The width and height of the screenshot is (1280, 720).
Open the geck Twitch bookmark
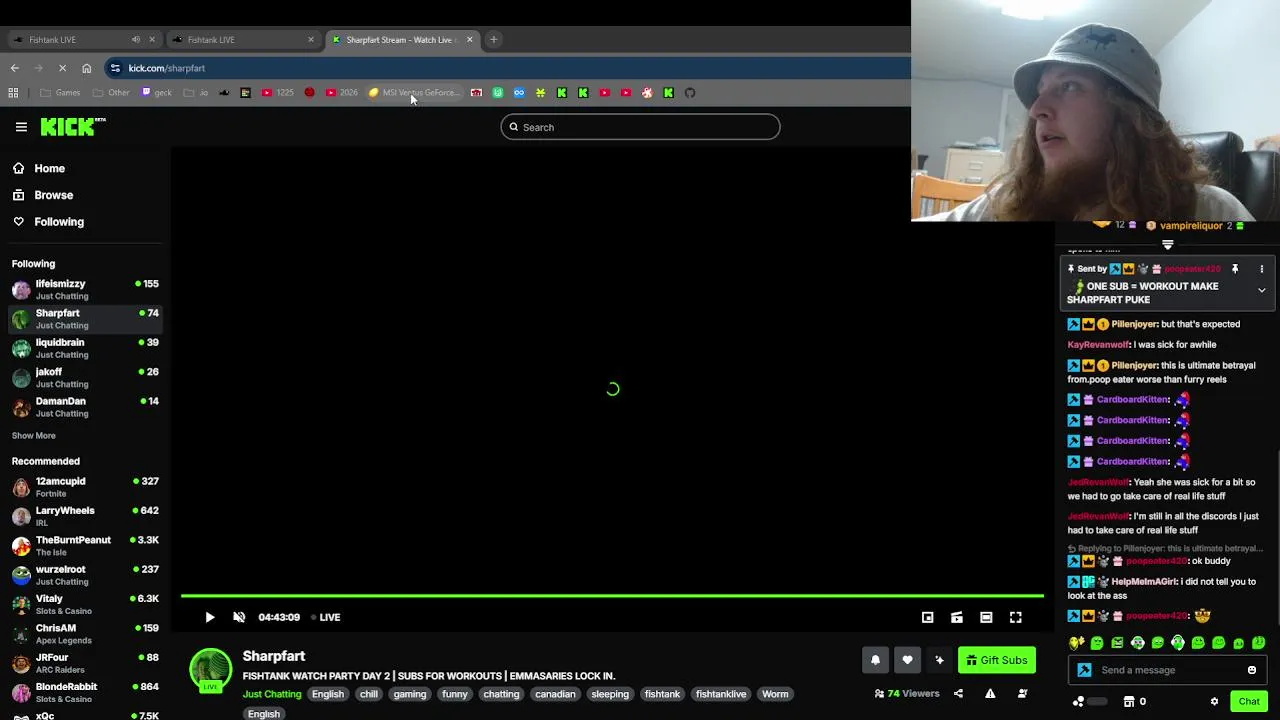point(157,93)
